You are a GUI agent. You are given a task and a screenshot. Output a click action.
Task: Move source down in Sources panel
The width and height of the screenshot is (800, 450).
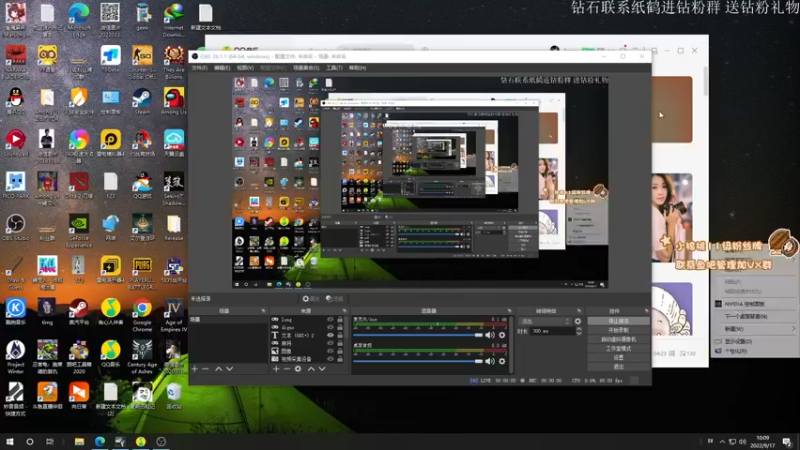tap(322, 369)
